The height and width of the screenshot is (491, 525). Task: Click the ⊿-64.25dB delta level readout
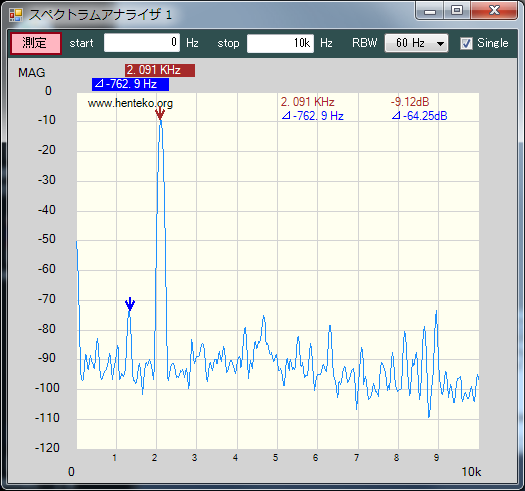(x=420, y=116)
